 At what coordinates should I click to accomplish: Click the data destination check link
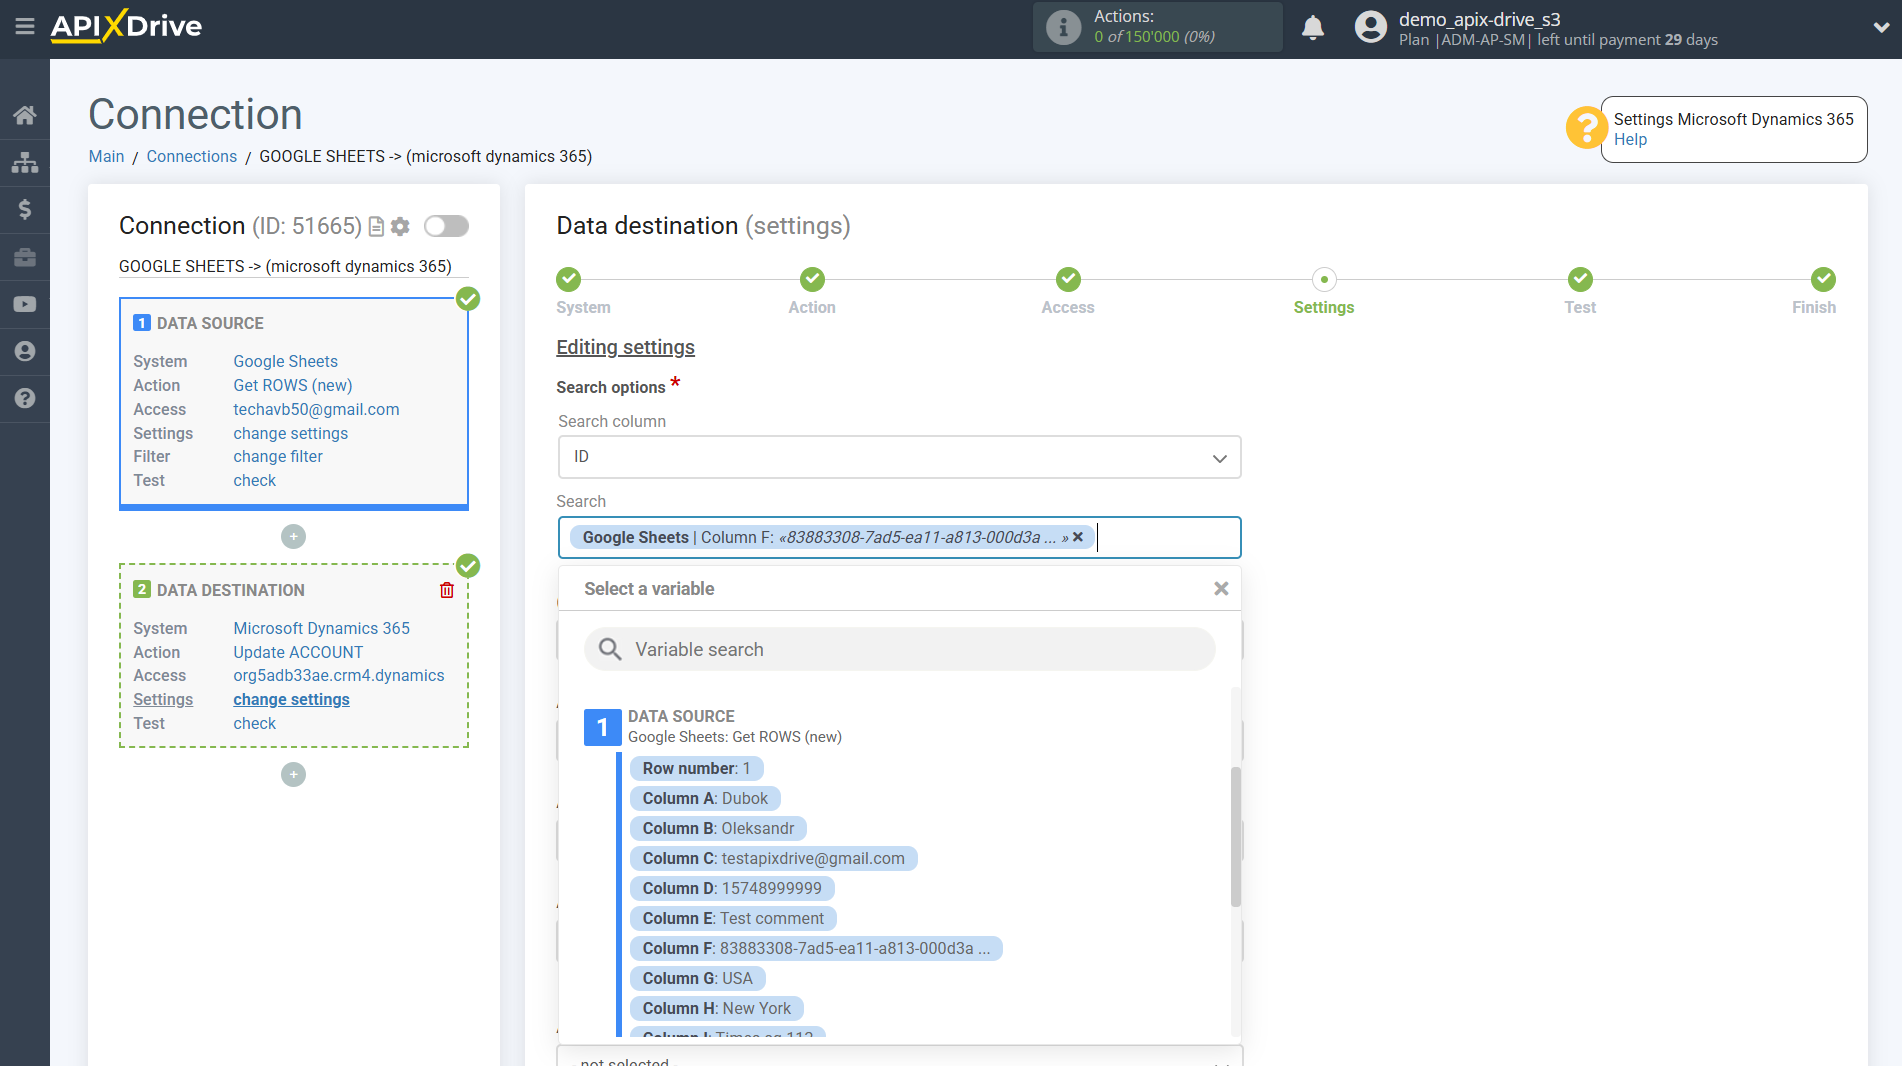click(255, 724)
